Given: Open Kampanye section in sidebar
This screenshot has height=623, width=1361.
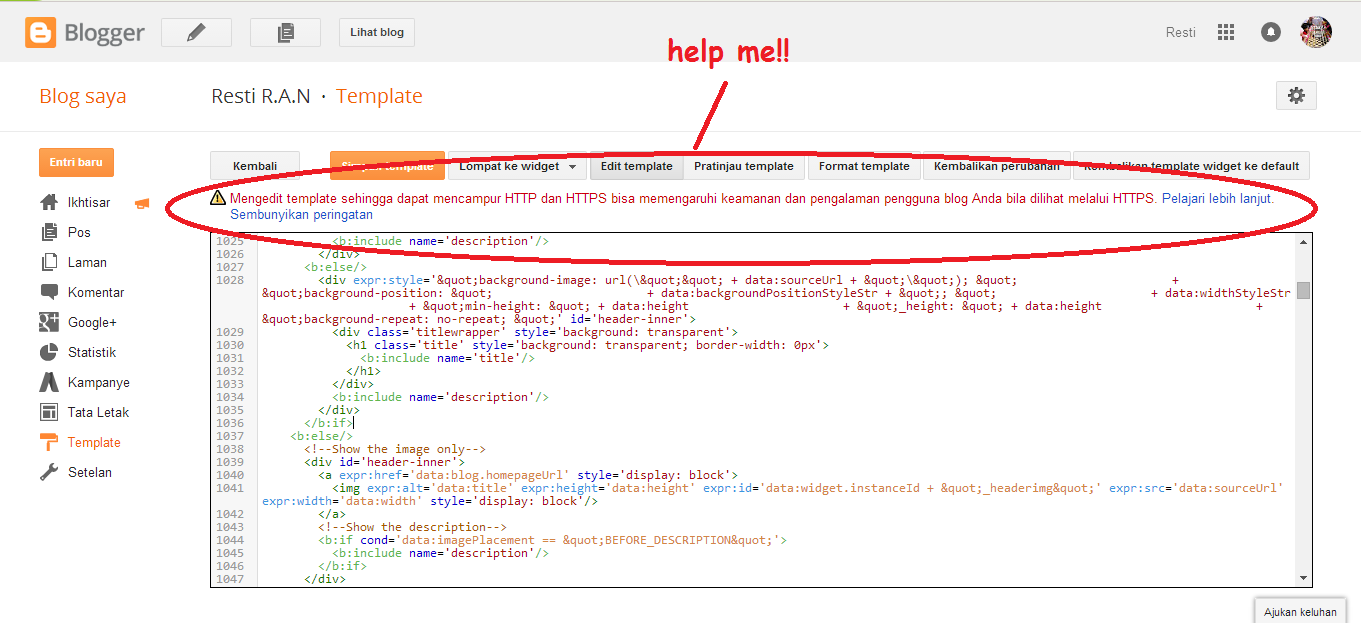Looking at the screenshot, I should coord(99,382).
